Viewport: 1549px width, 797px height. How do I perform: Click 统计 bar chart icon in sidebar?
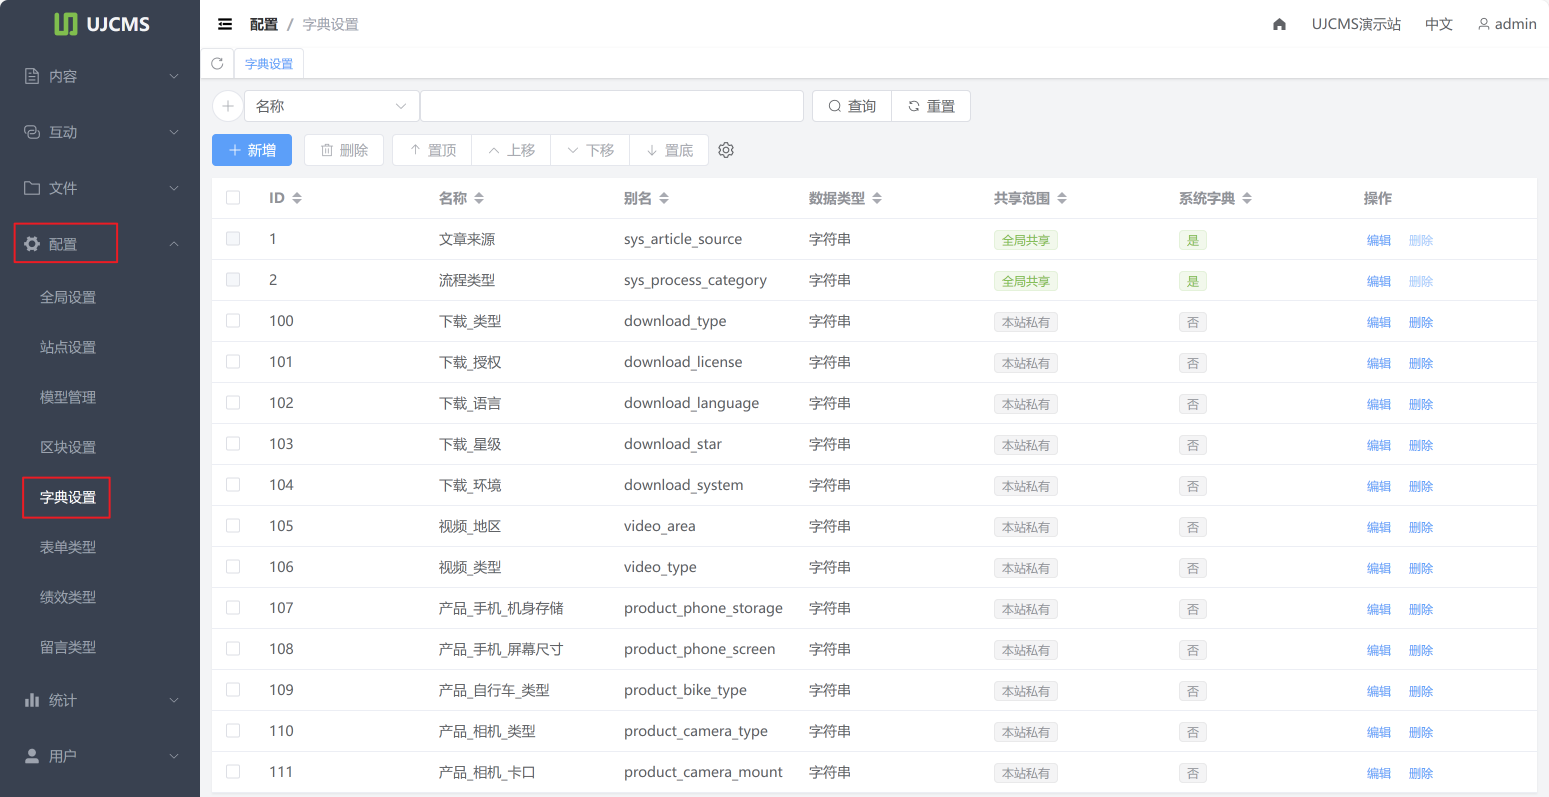32,700
